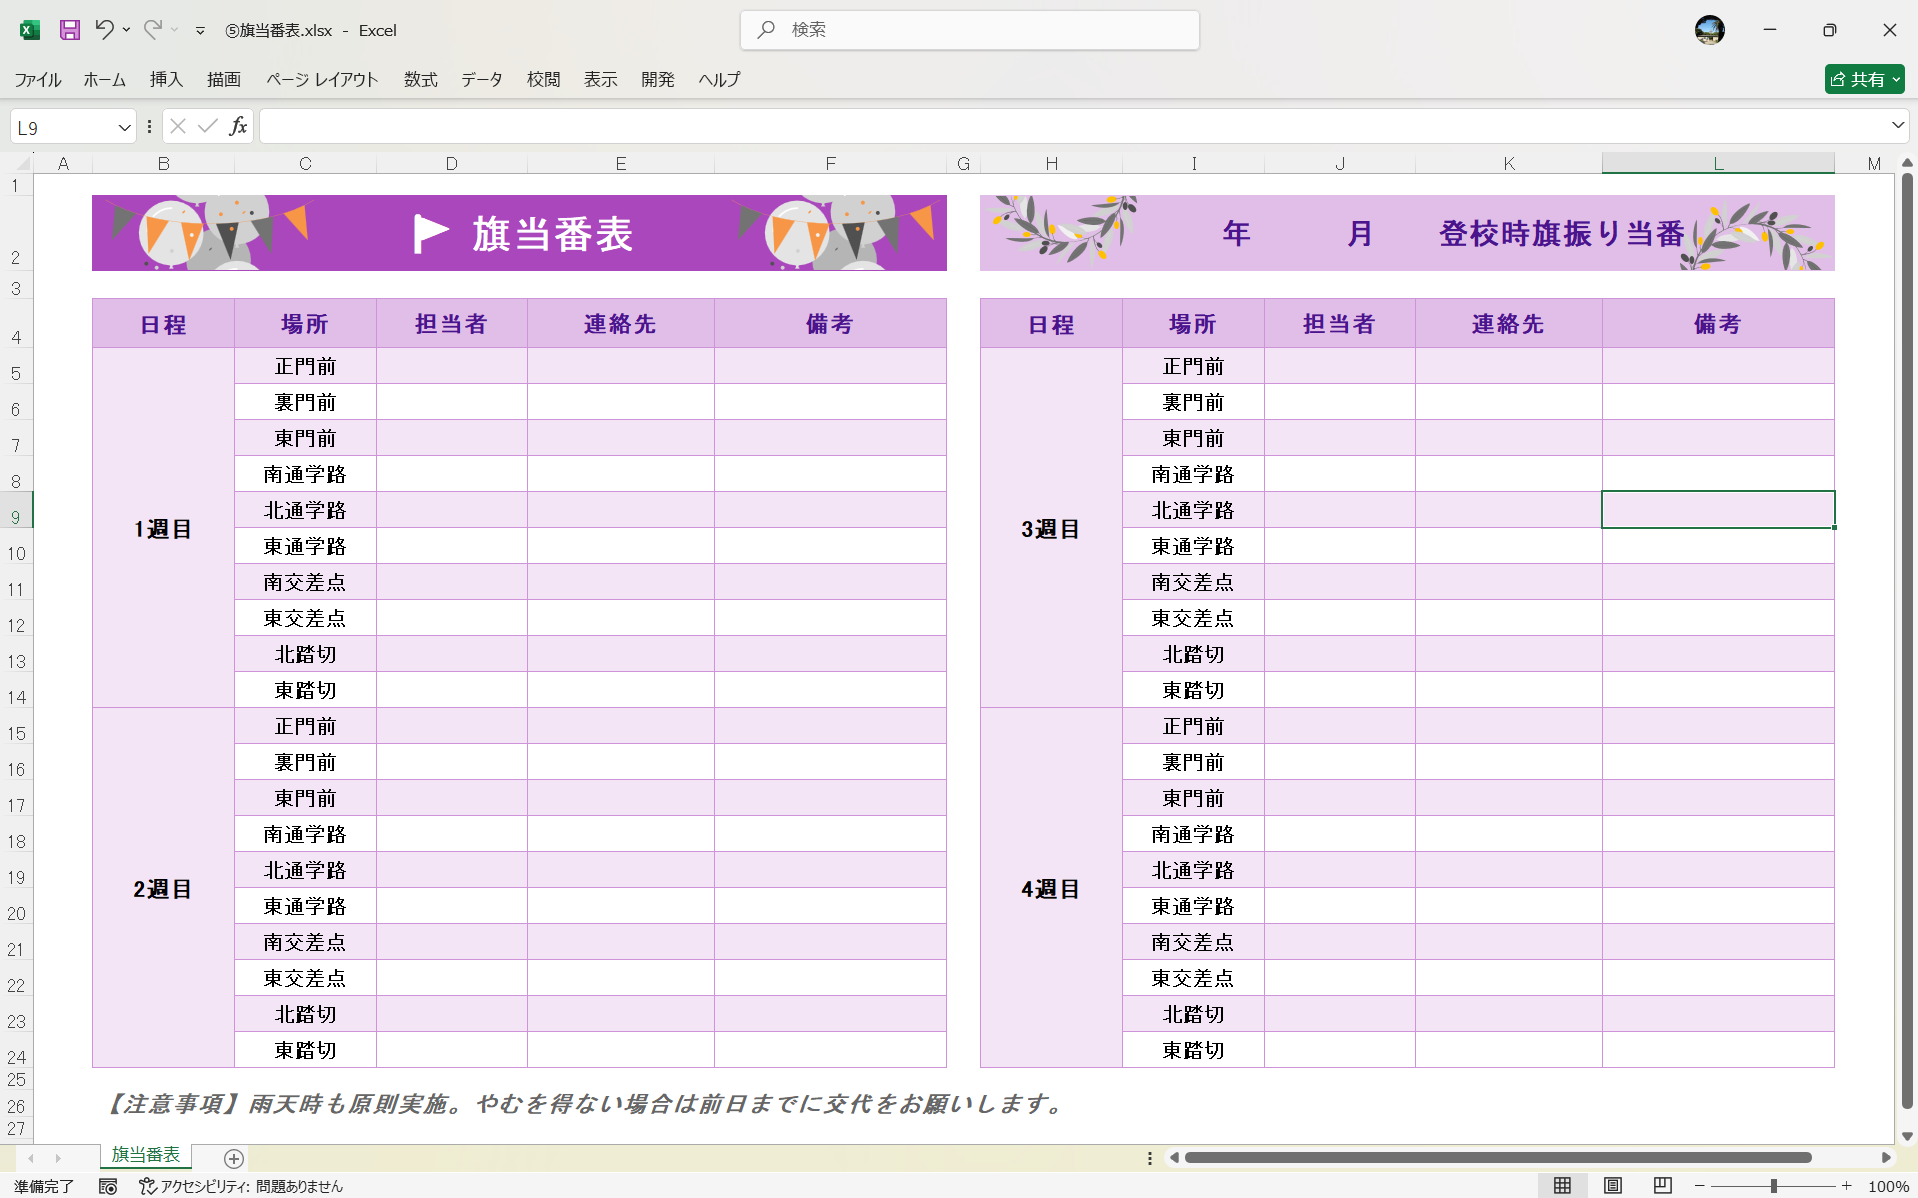This screenshot has height=1198, width=1918.
Task: Click inside the 検索 search box
Action: point(969,30)
